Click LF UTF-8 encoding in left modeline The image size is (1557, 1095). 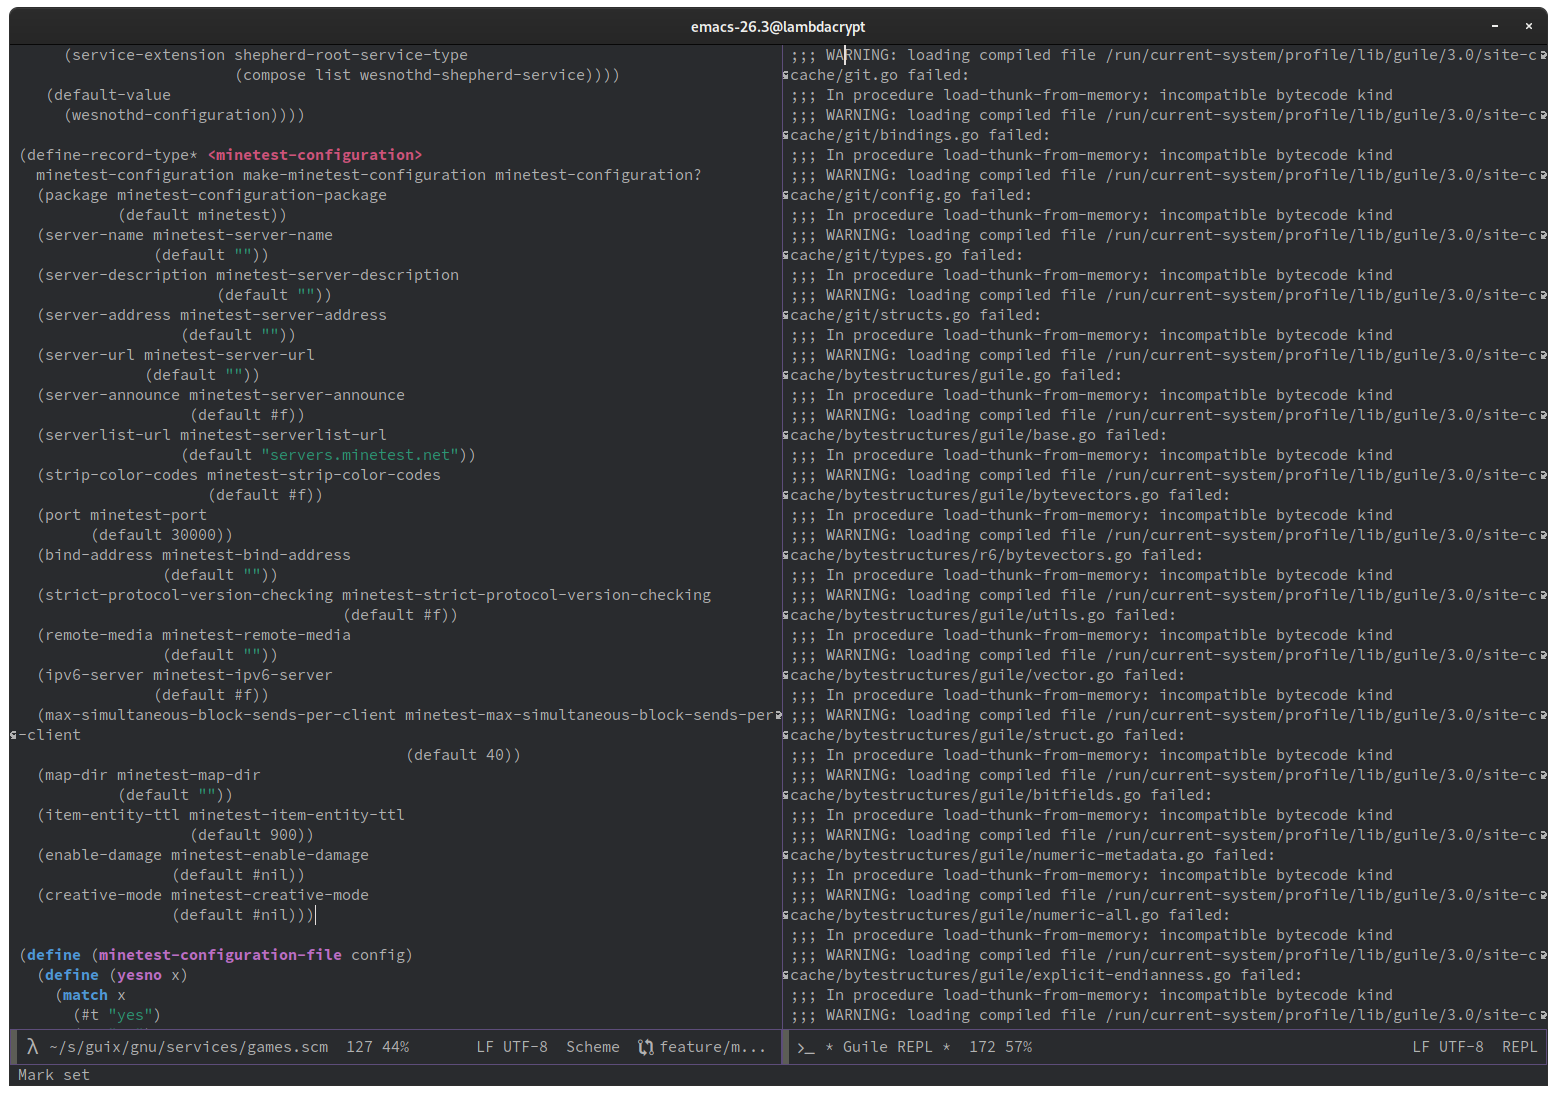511,1047
